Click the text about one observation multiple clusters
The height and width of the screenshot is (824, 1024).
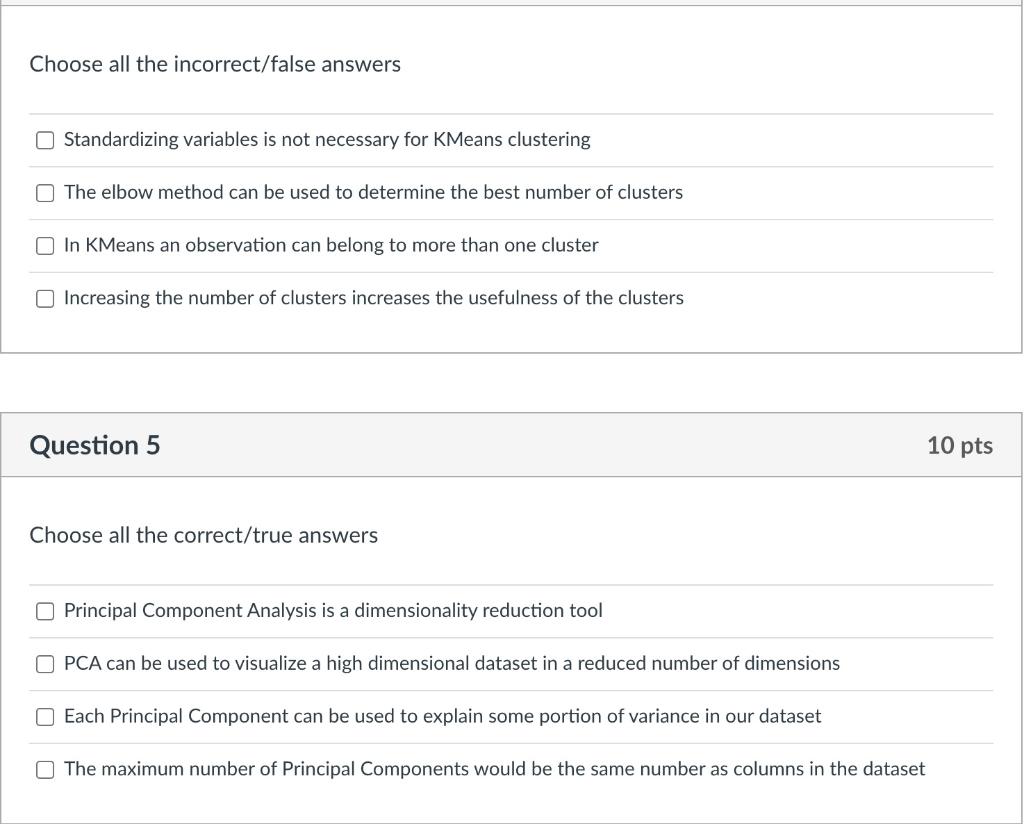pos(330,245)
